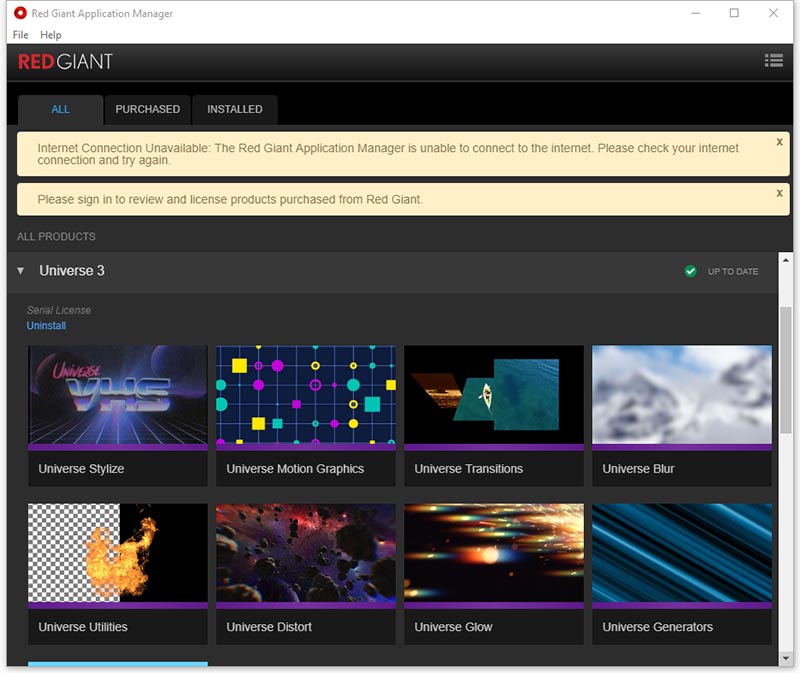Screen dimensions: 800x673
Task: Maximize the Red Giant Application Manager window
Action: pos(734,13)
